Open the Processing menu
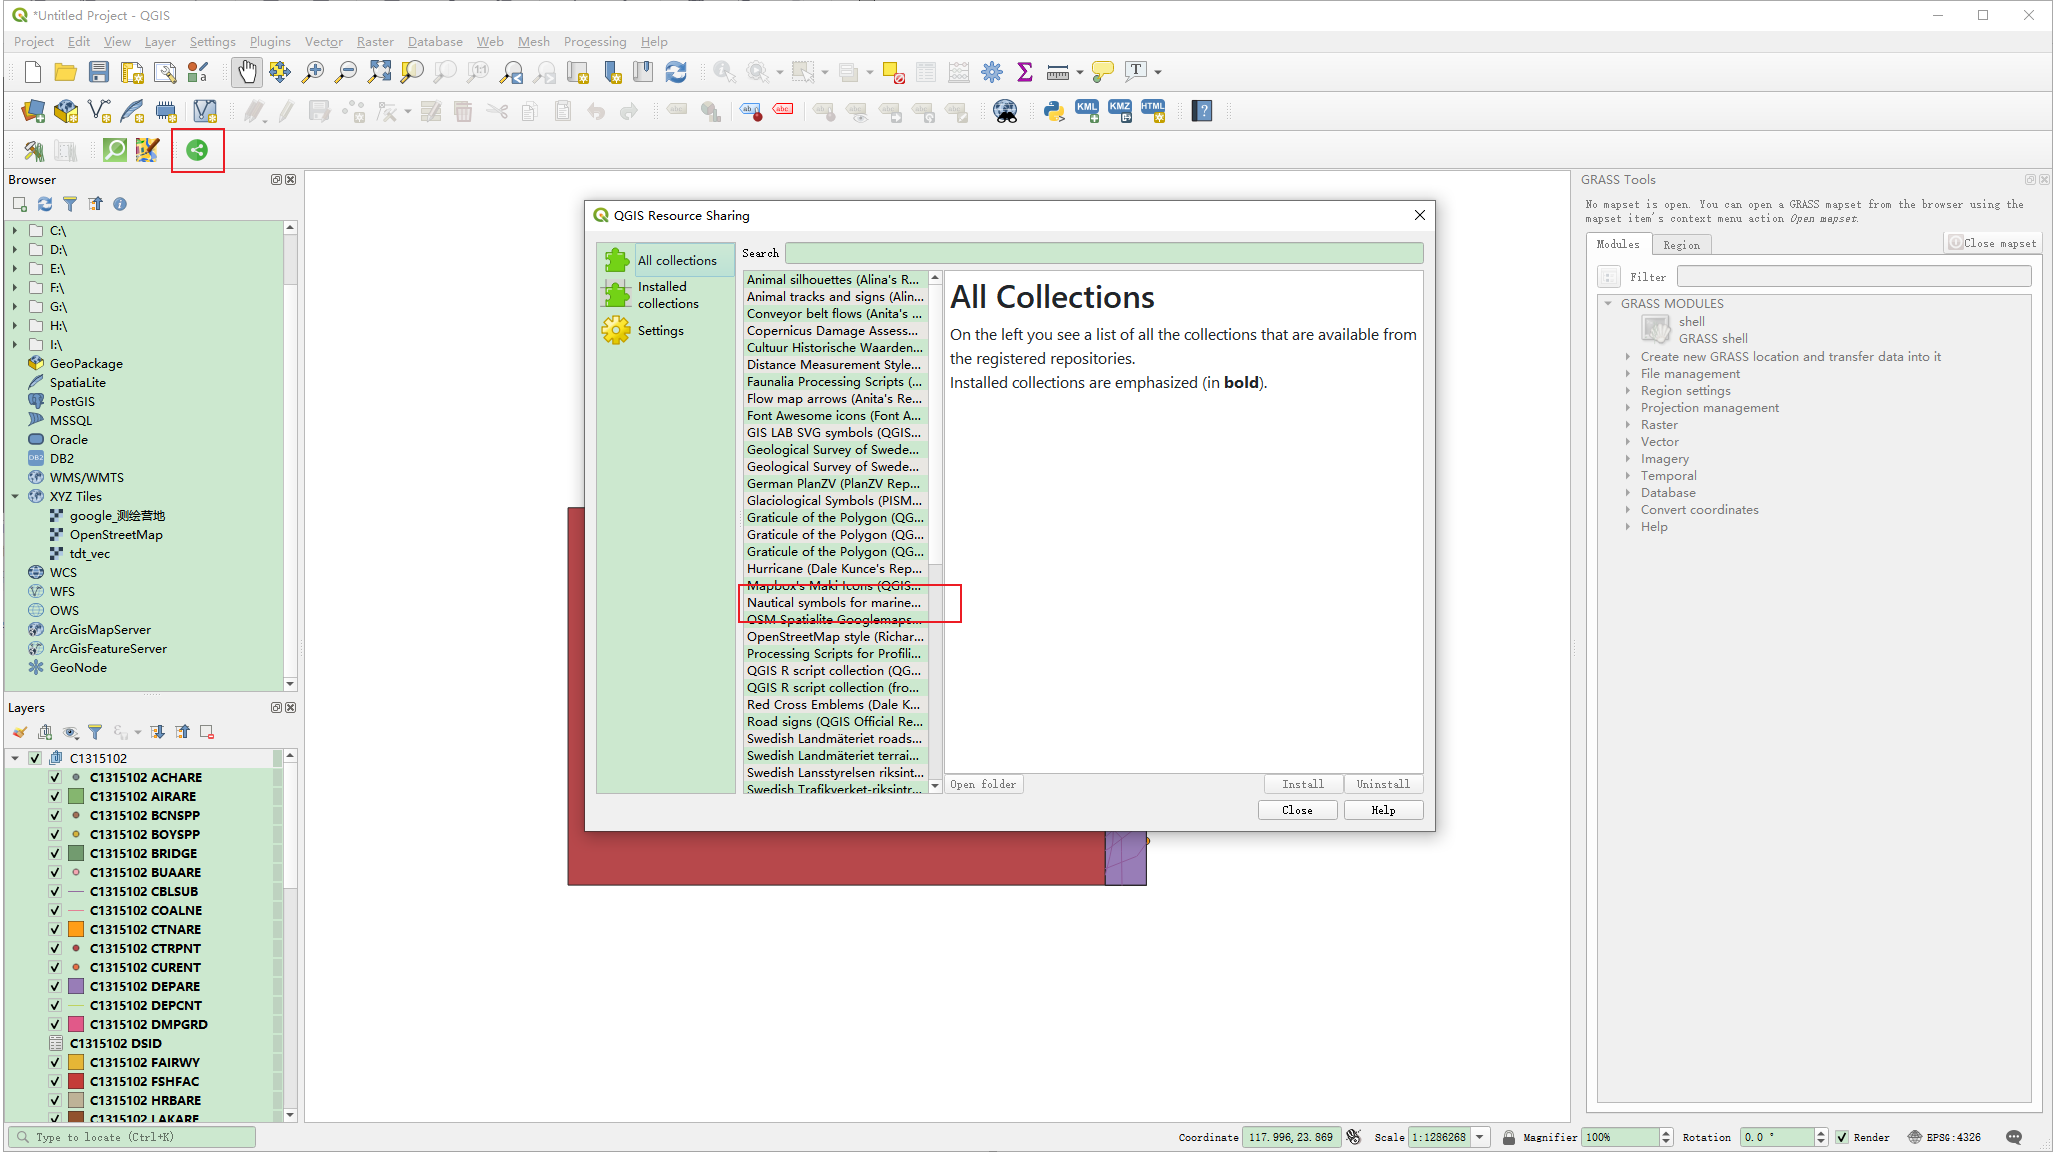The height and width of the screenshot is (1152, 2056). [595, 41]
